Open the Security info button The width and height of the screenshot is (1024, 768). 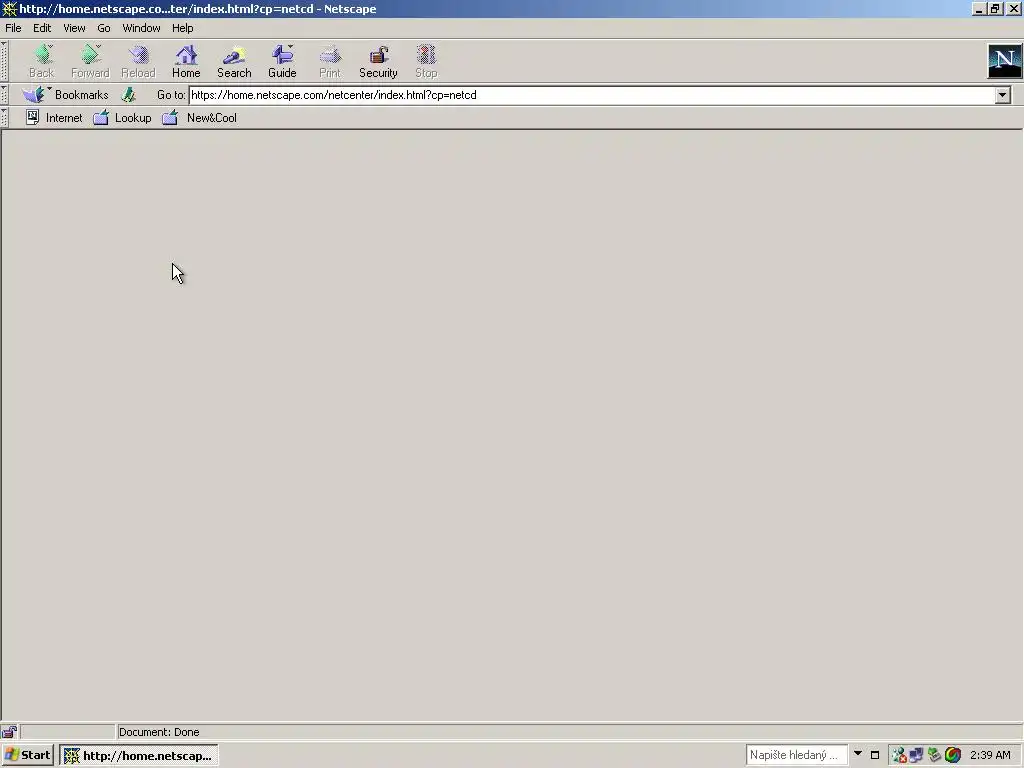tap(378, 61)
